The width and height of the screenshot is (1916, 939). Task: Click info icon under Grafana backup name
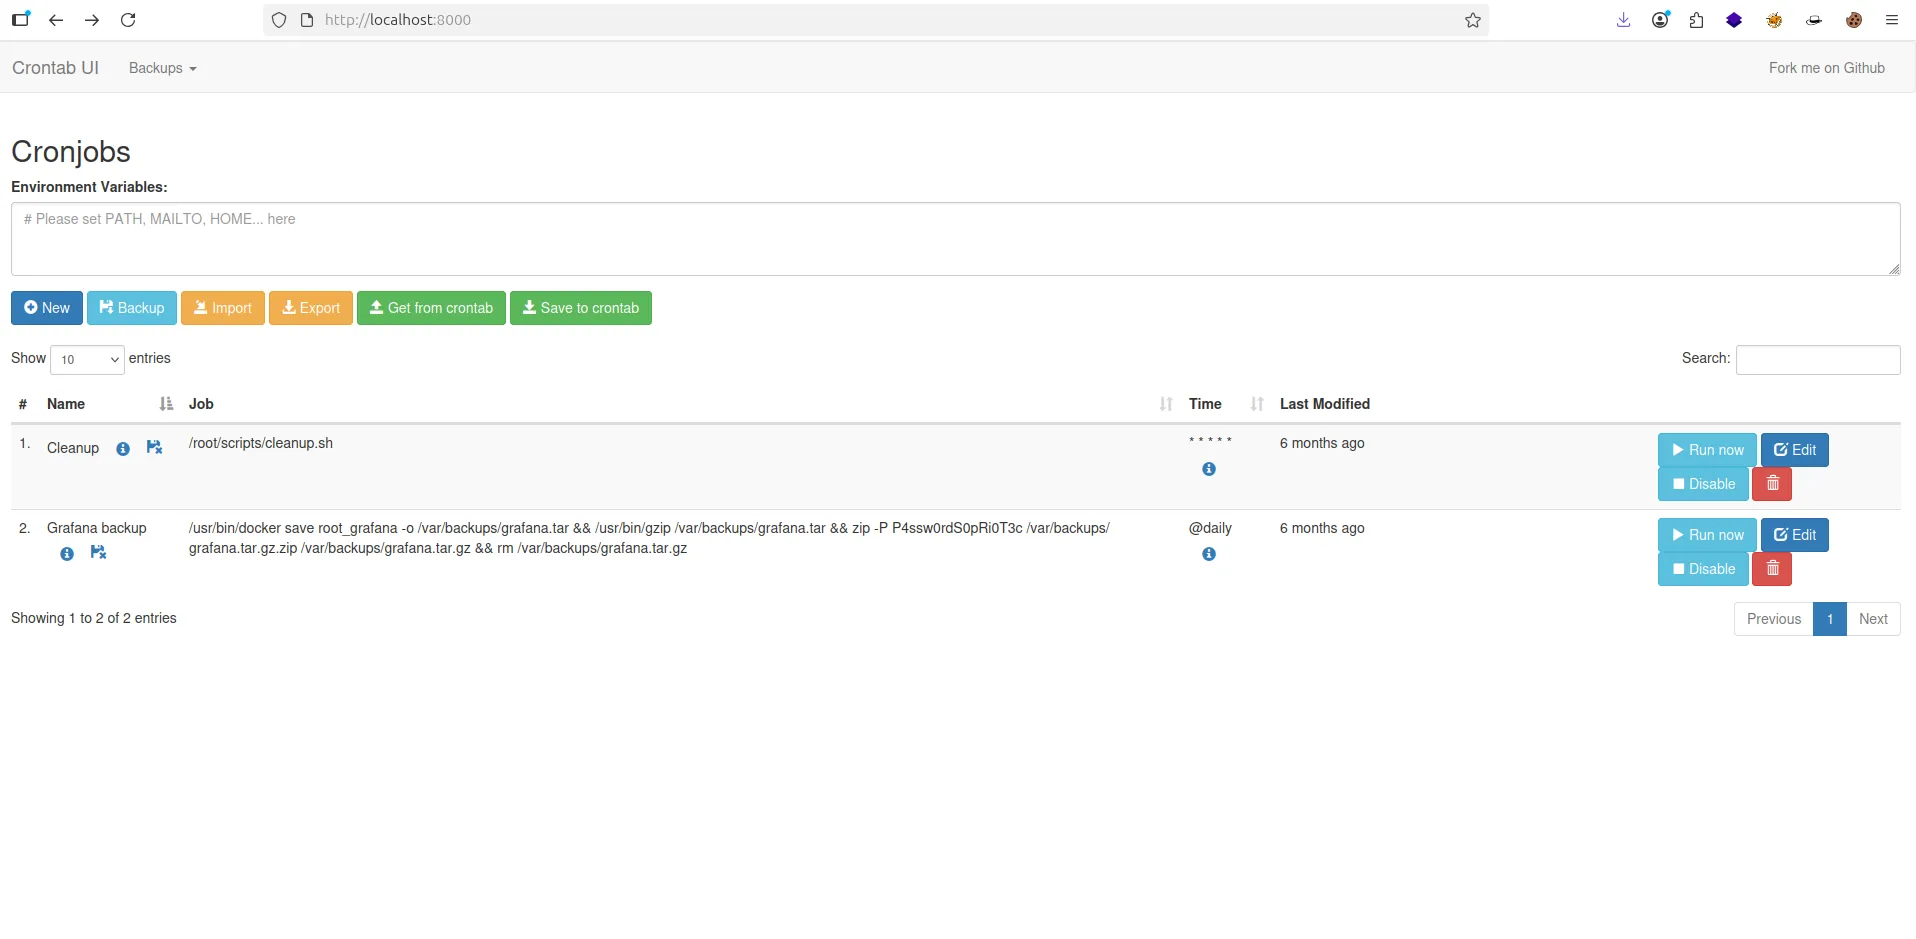point(67,554)
